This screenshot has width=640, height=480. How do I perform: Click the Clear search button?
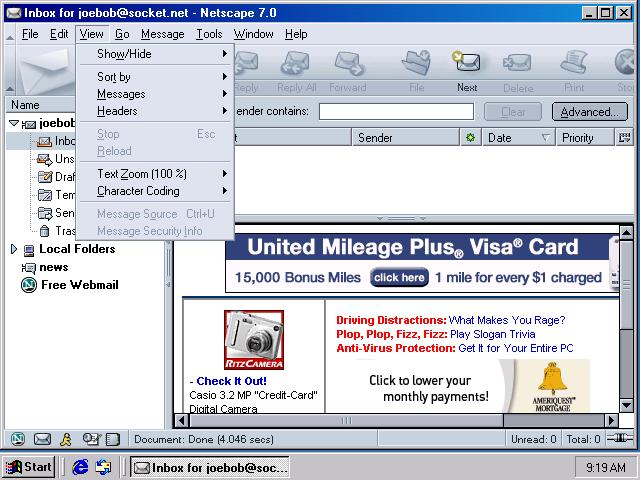coord(513,112)
